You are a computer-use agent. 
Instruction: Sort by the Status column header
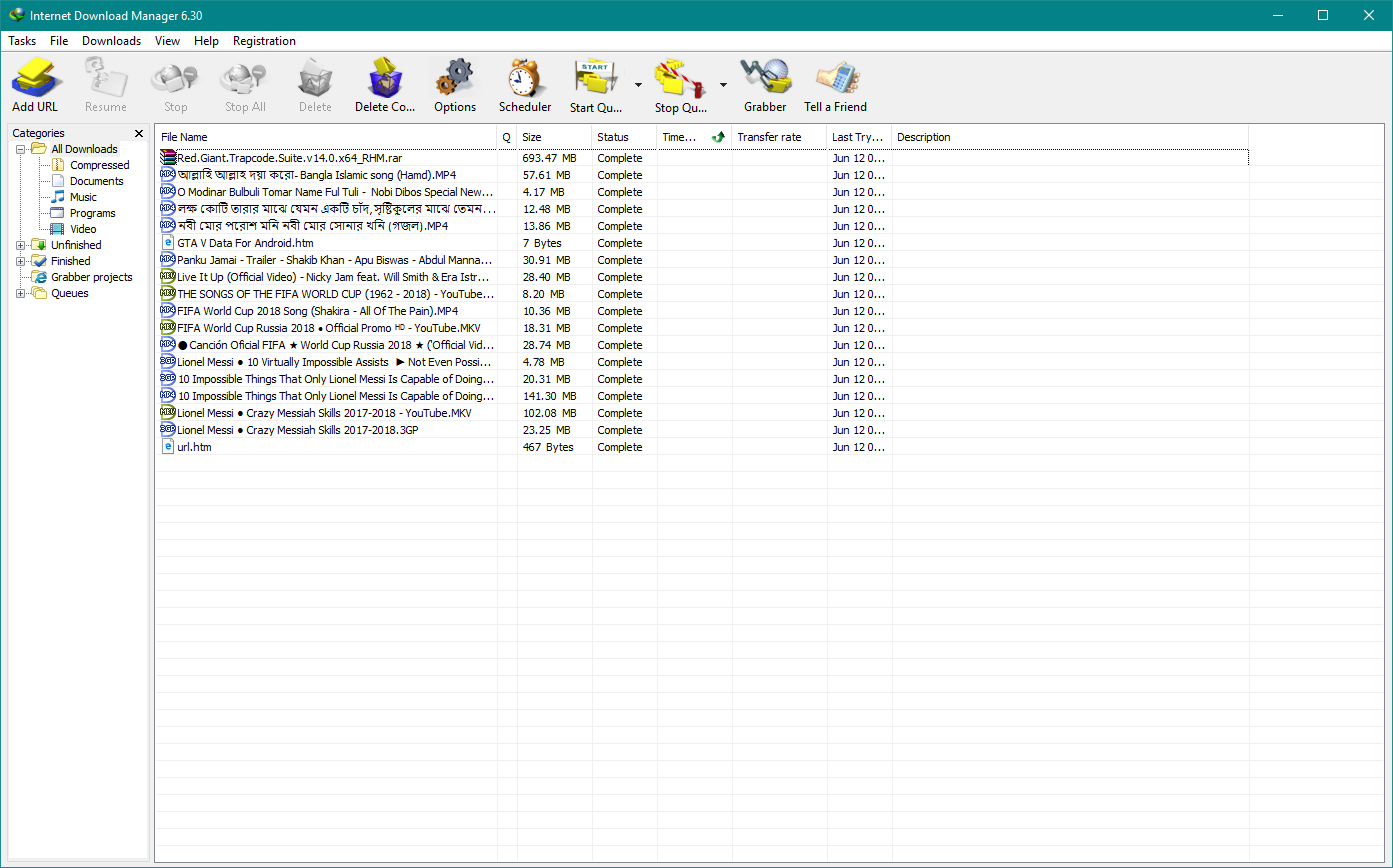click(x=625, y=137)
